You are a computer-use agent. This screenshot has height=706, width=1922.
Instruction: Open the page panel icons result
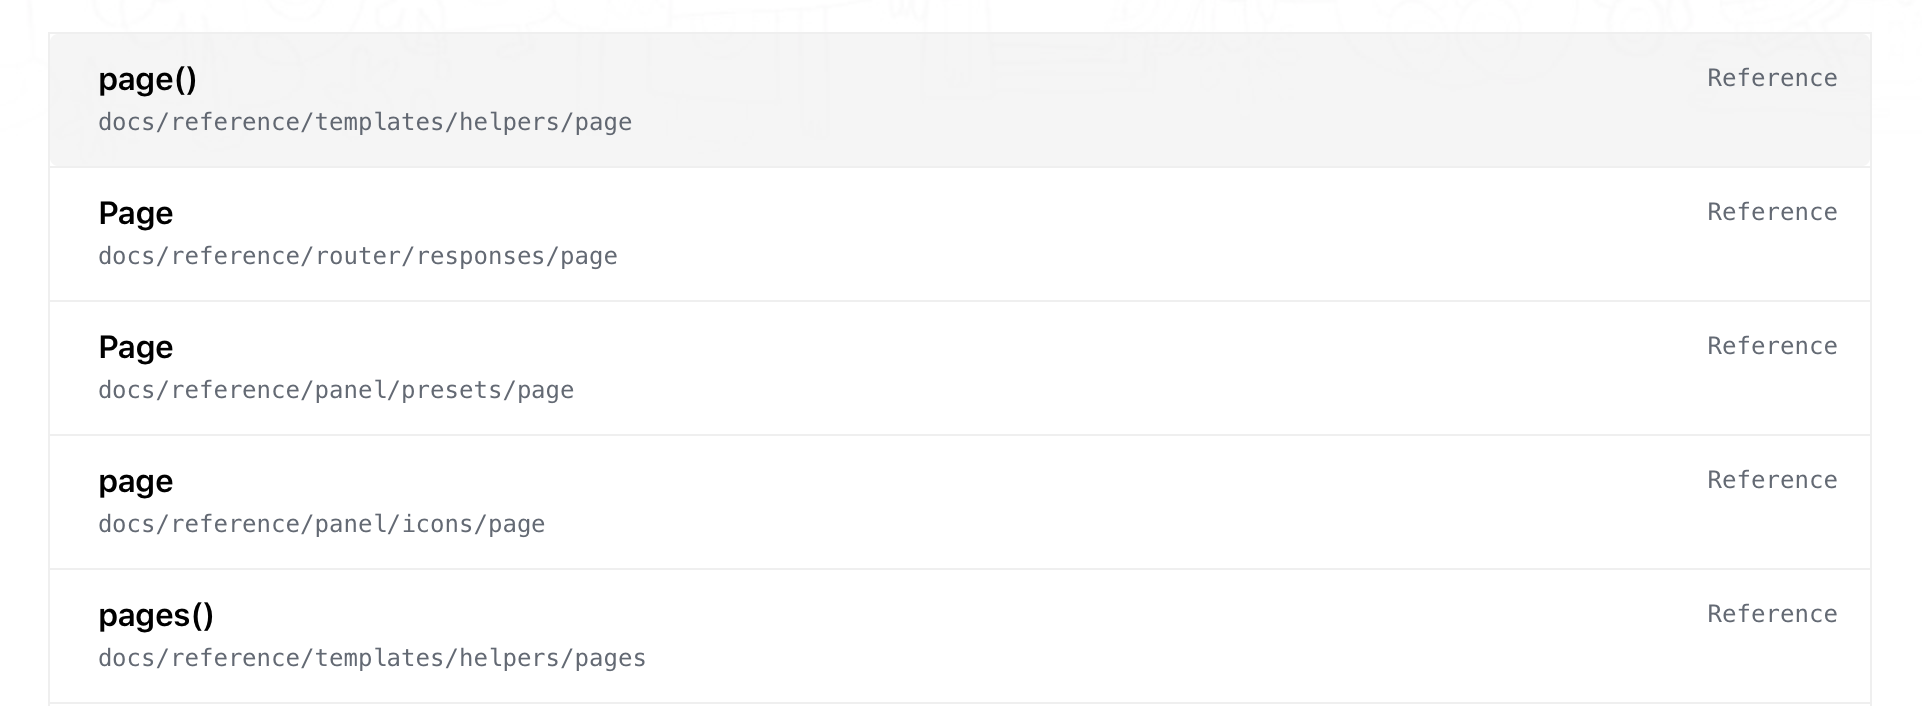pyautogui.click(x=135, y=481)
